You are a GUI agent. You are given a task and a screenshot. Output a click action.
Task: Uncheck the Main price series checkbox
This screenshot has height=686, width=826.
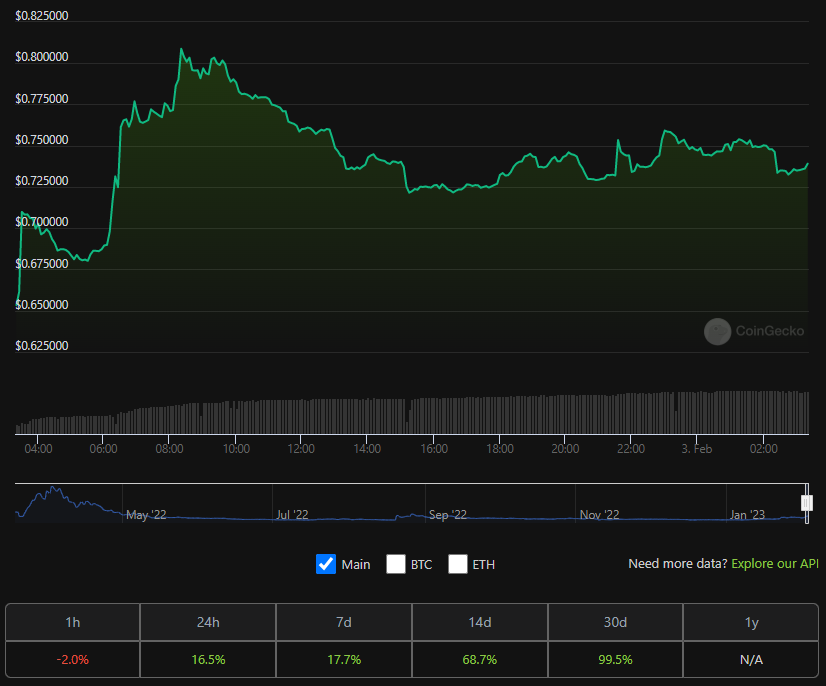326,564
